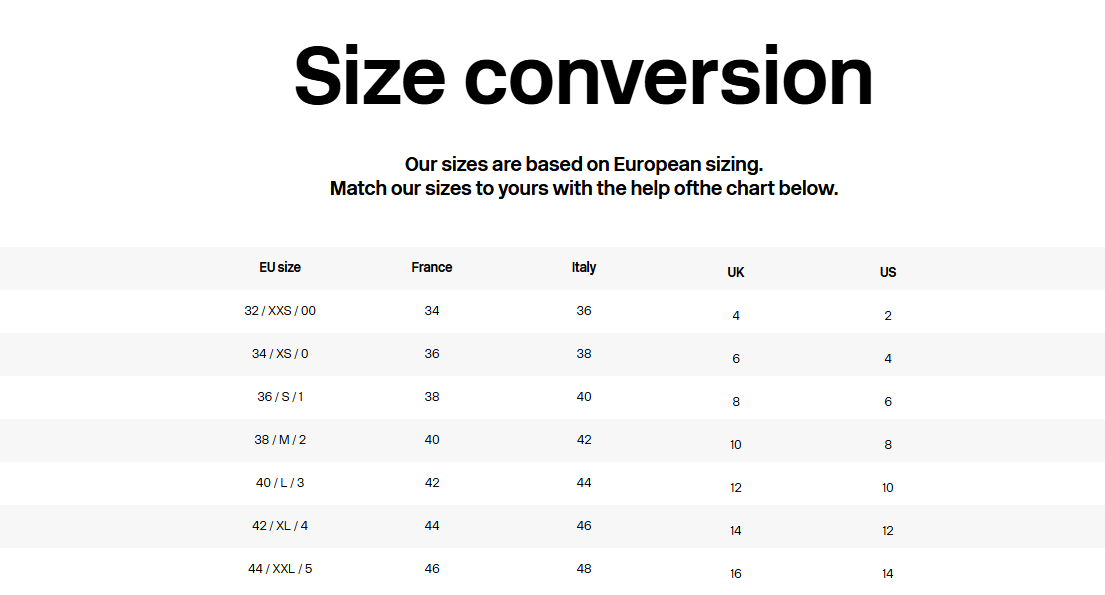Screen dimensions: 1105x595
Task: Click Italy size 42 in M row
Action: 584,440
